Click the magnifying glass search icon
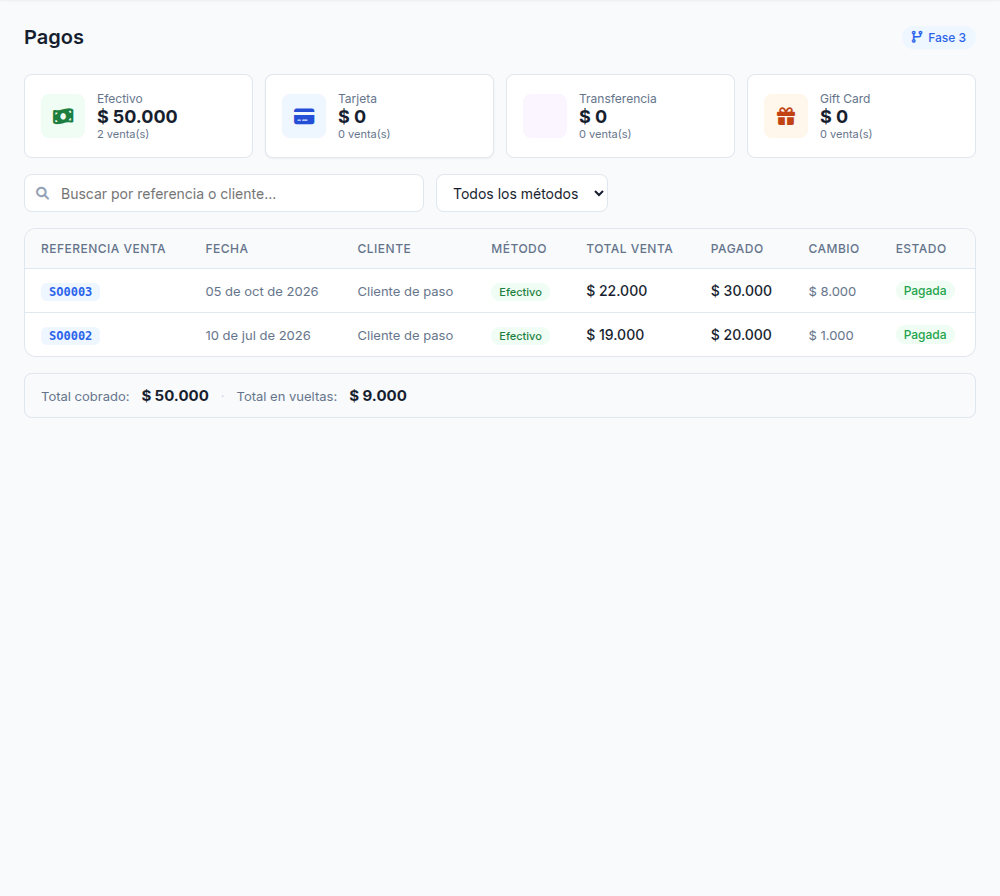The height and width of the screenshot is (896, 1000). 43,193
